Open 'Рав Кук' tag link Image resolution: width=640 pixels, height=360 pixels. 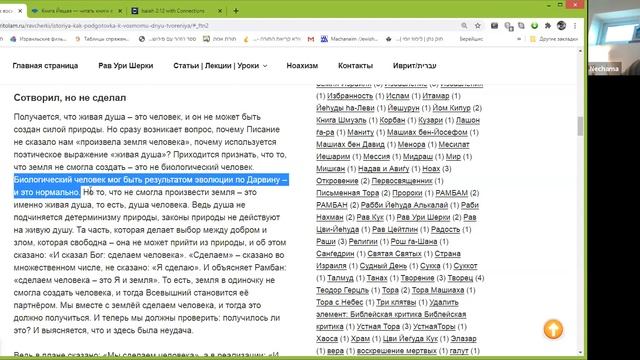(x=370, y=217)
